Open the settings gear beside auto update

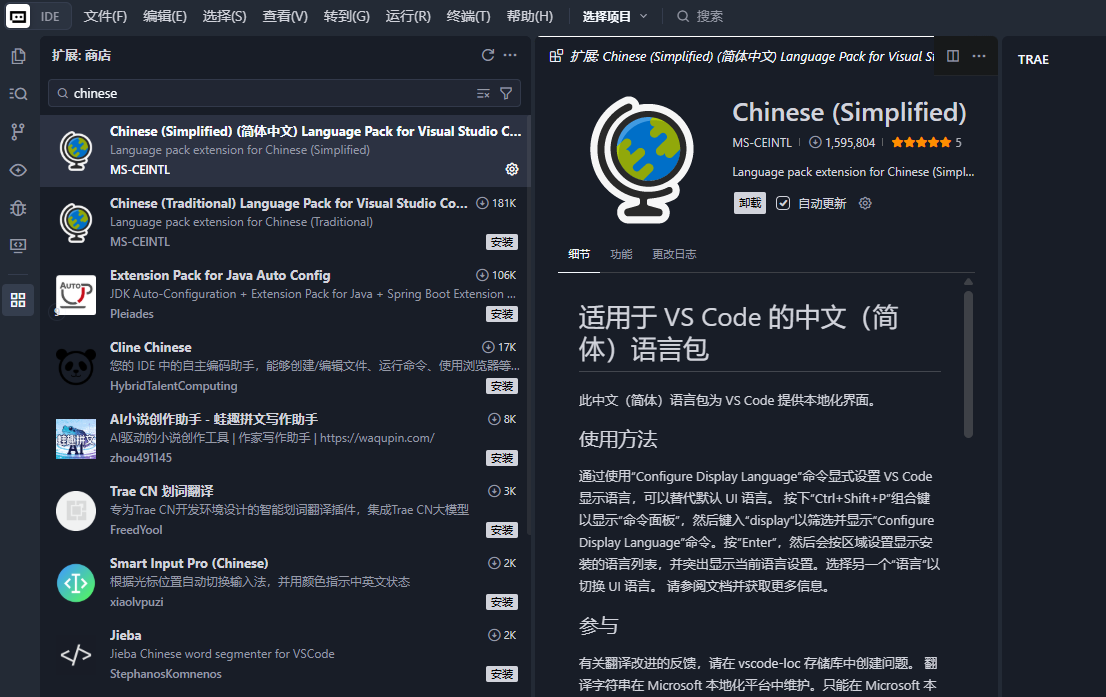(x=865, y=203)
